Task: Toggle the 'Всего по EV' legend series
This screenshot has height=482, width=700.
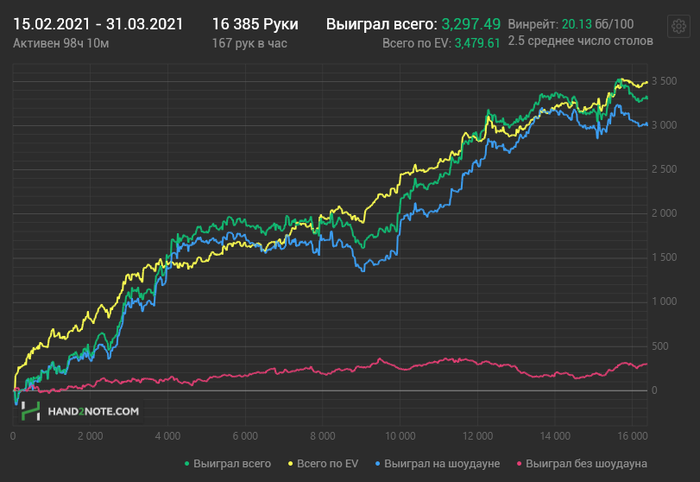Action: (x=323, y=464)
